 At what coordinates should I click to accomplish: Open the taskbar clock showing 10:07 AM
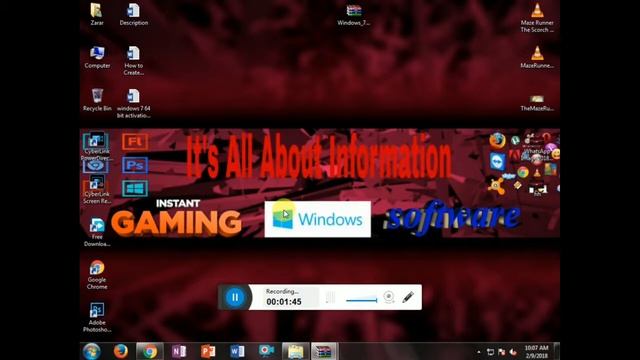point(536,351)
